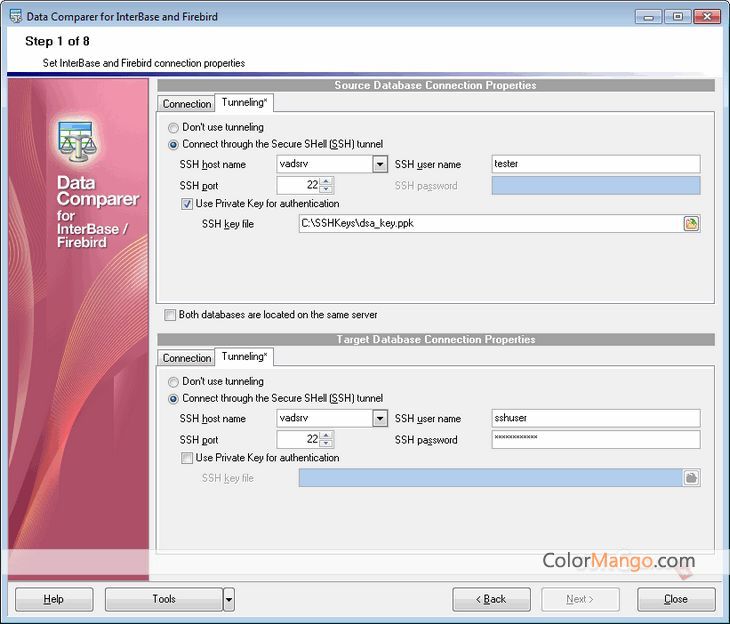730x624 pixels.
Task: Expand target SSH host name dropdown
Action: click(380, 418)
